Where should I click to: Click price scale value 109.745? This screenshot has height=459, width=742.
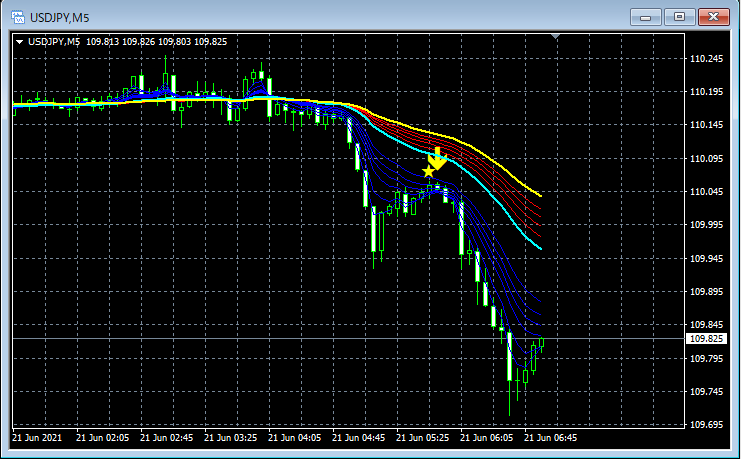pyautogui.click(x=707, y=392)
